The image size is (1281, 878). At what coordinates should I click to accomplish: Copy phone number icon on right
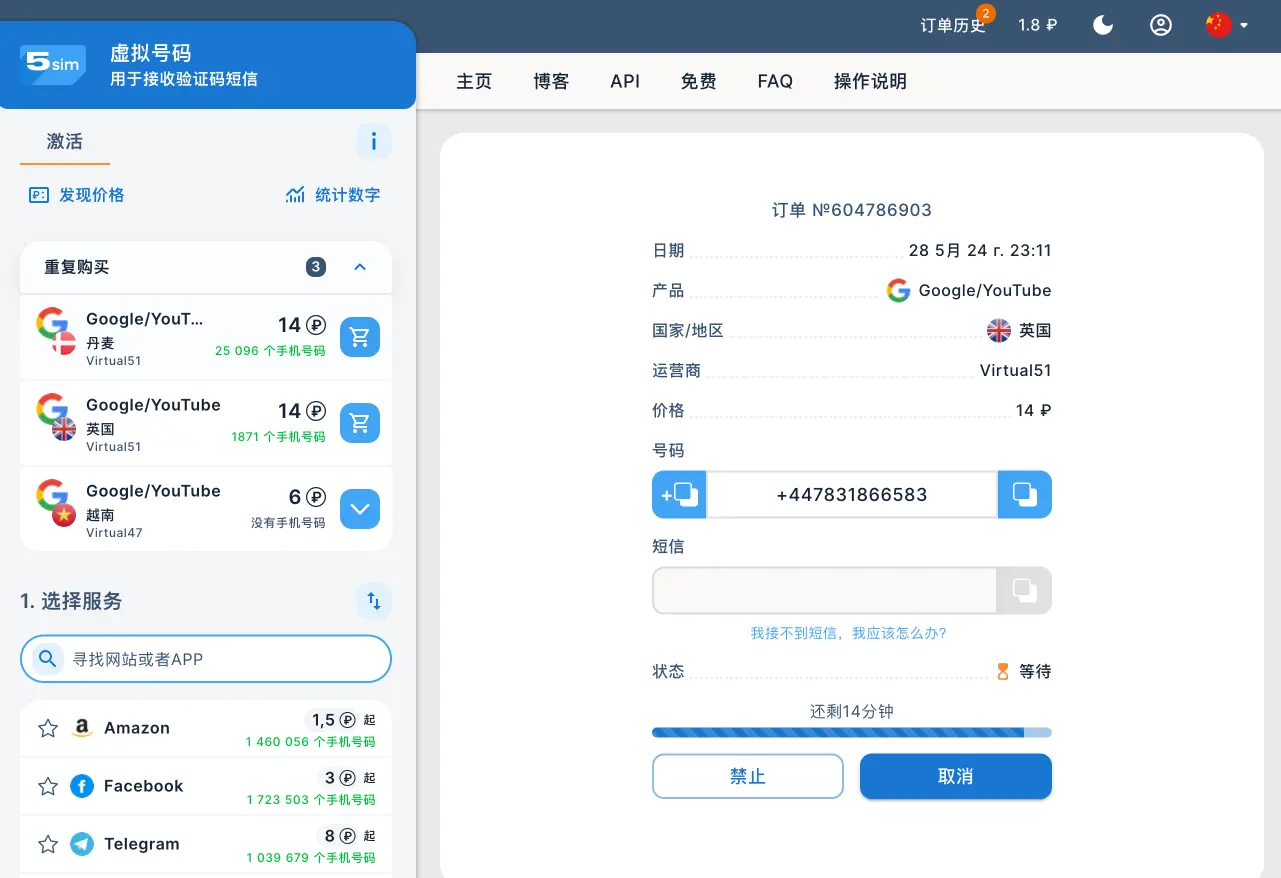click(1025, 494)
